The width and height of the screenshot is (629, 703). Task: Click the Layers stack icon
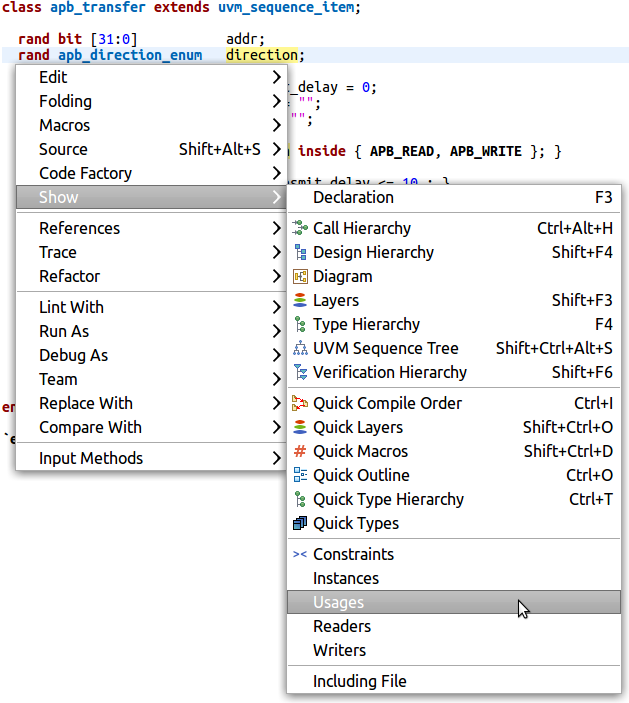click(x=300, y=300)
